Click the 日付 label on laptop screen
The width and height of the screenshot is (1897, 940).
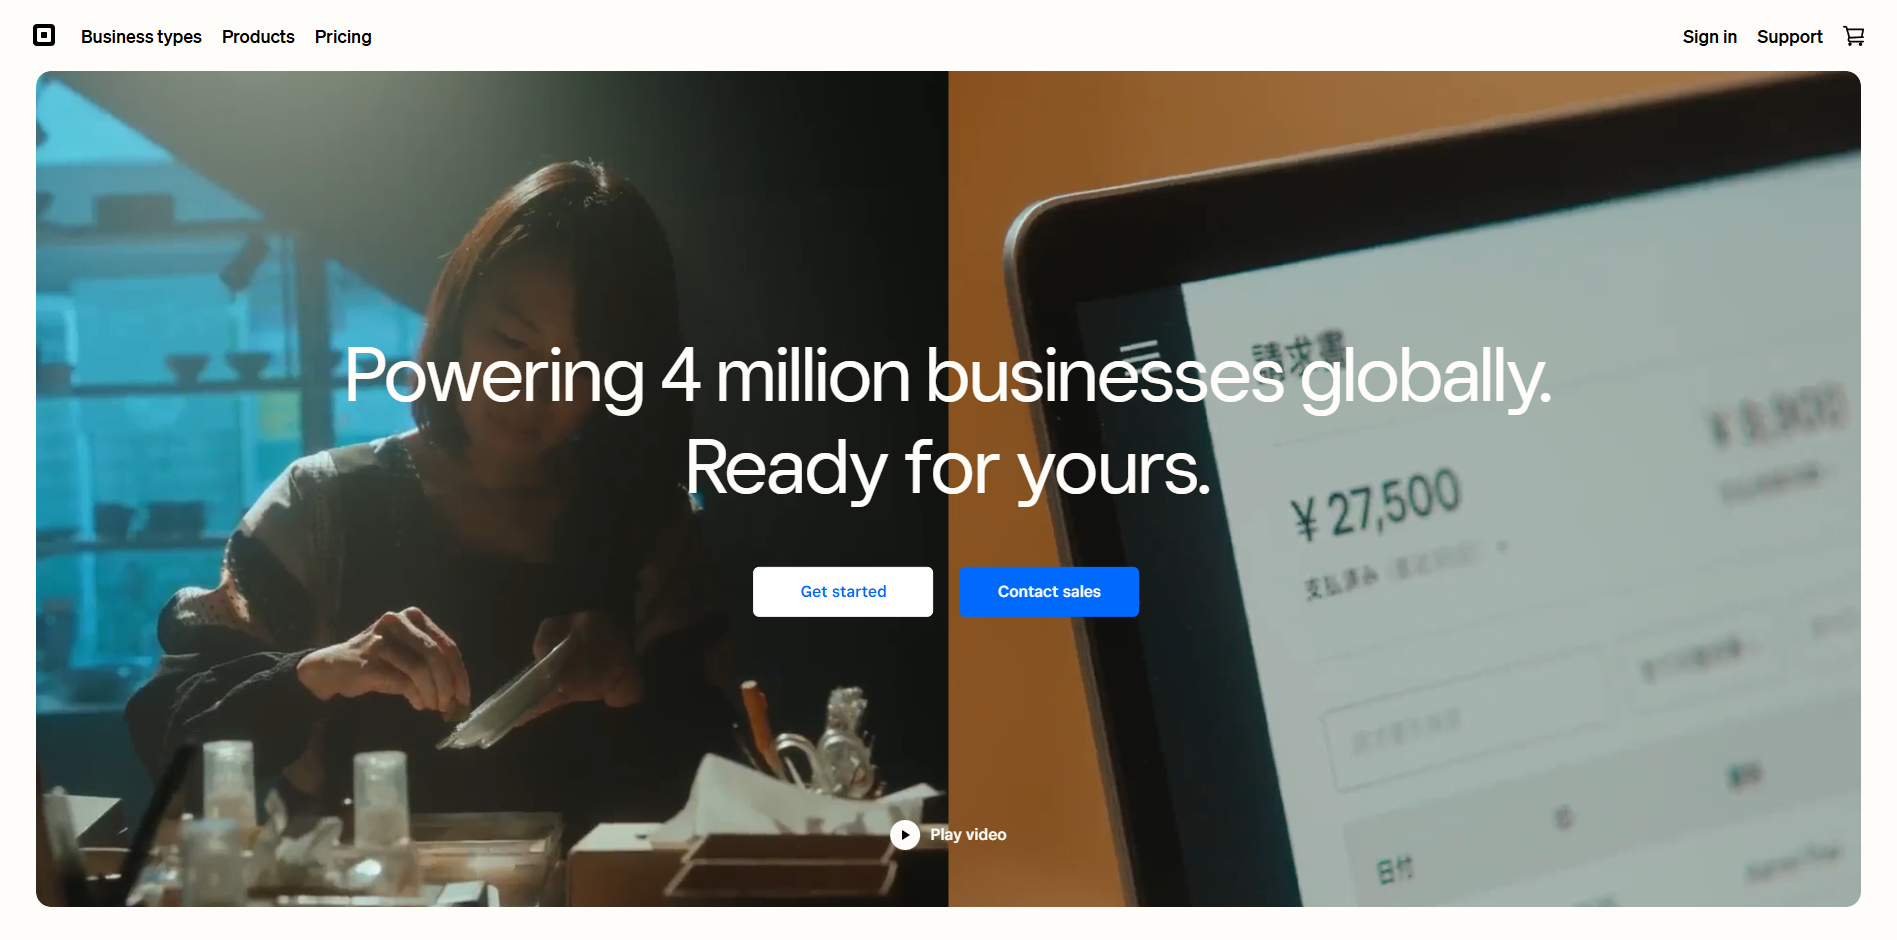pyautogui.click(x=1396, y=870)
